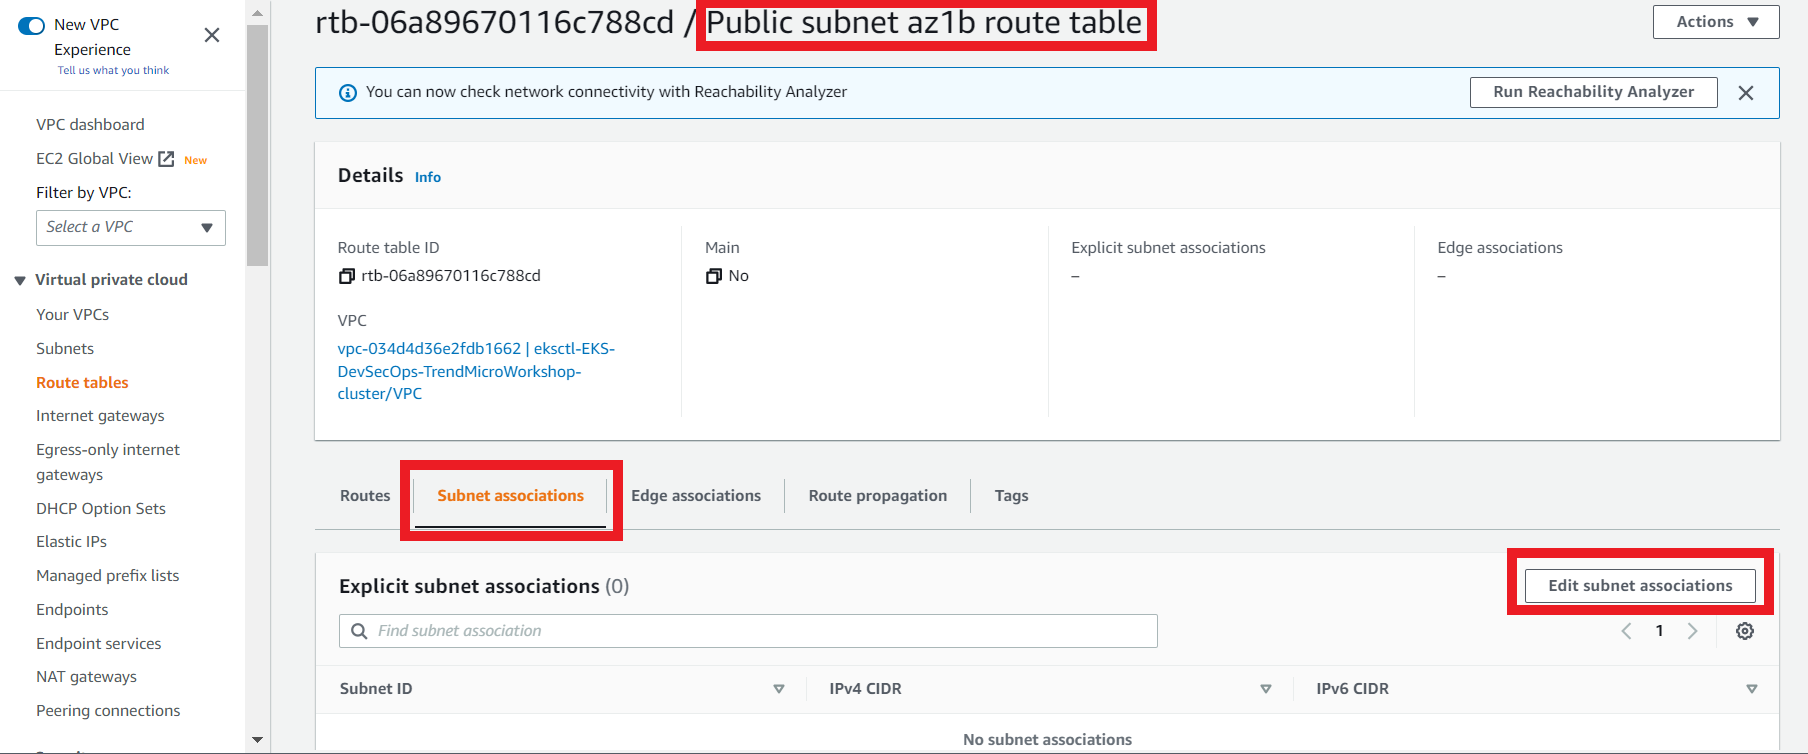Open the Tags tab
Viewport: 1808px width, 754px height.
click(x=1011, y=496)
